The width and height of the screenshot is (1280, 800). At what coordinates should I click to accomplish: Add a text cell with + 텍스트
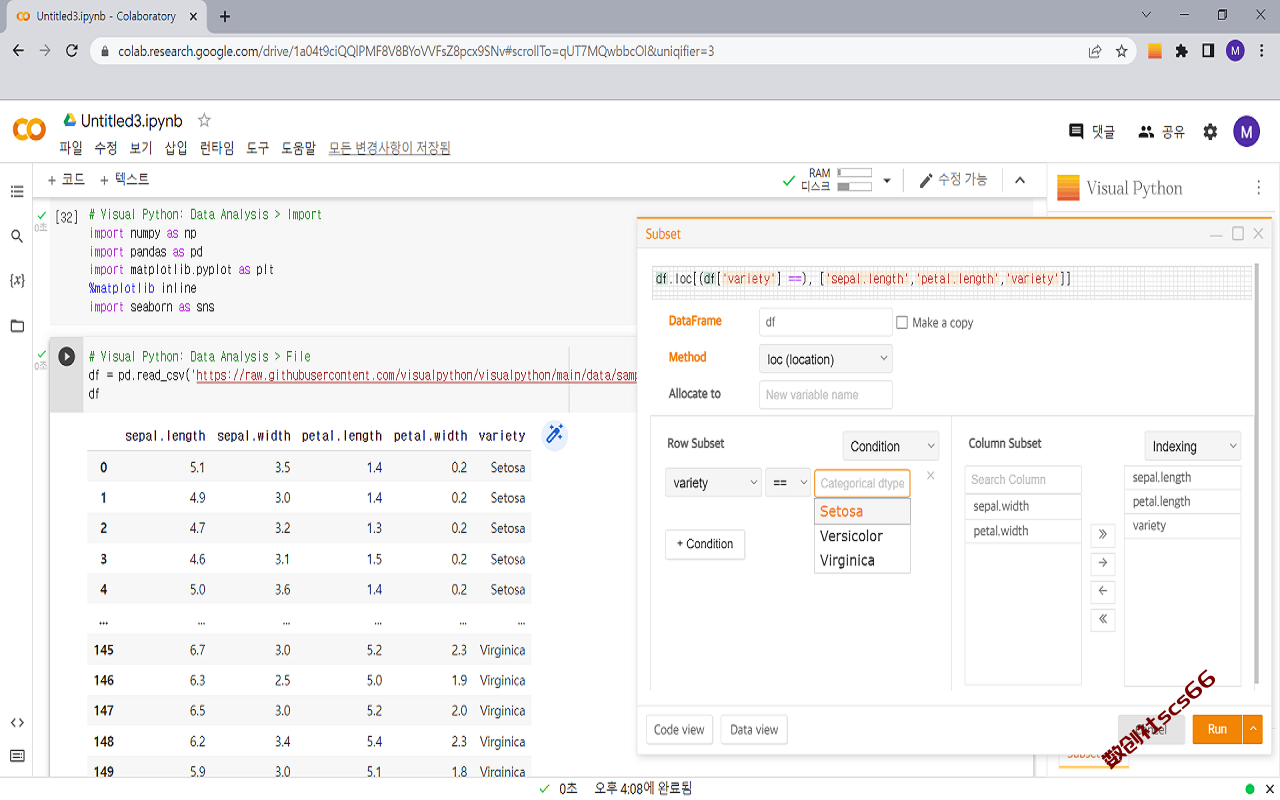tap(124, 179)
